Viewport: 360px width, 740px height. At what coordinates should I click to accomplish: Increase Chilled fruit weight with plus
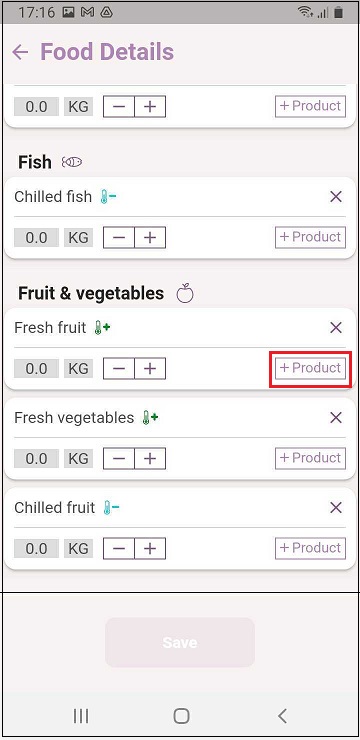click(150, 548)
